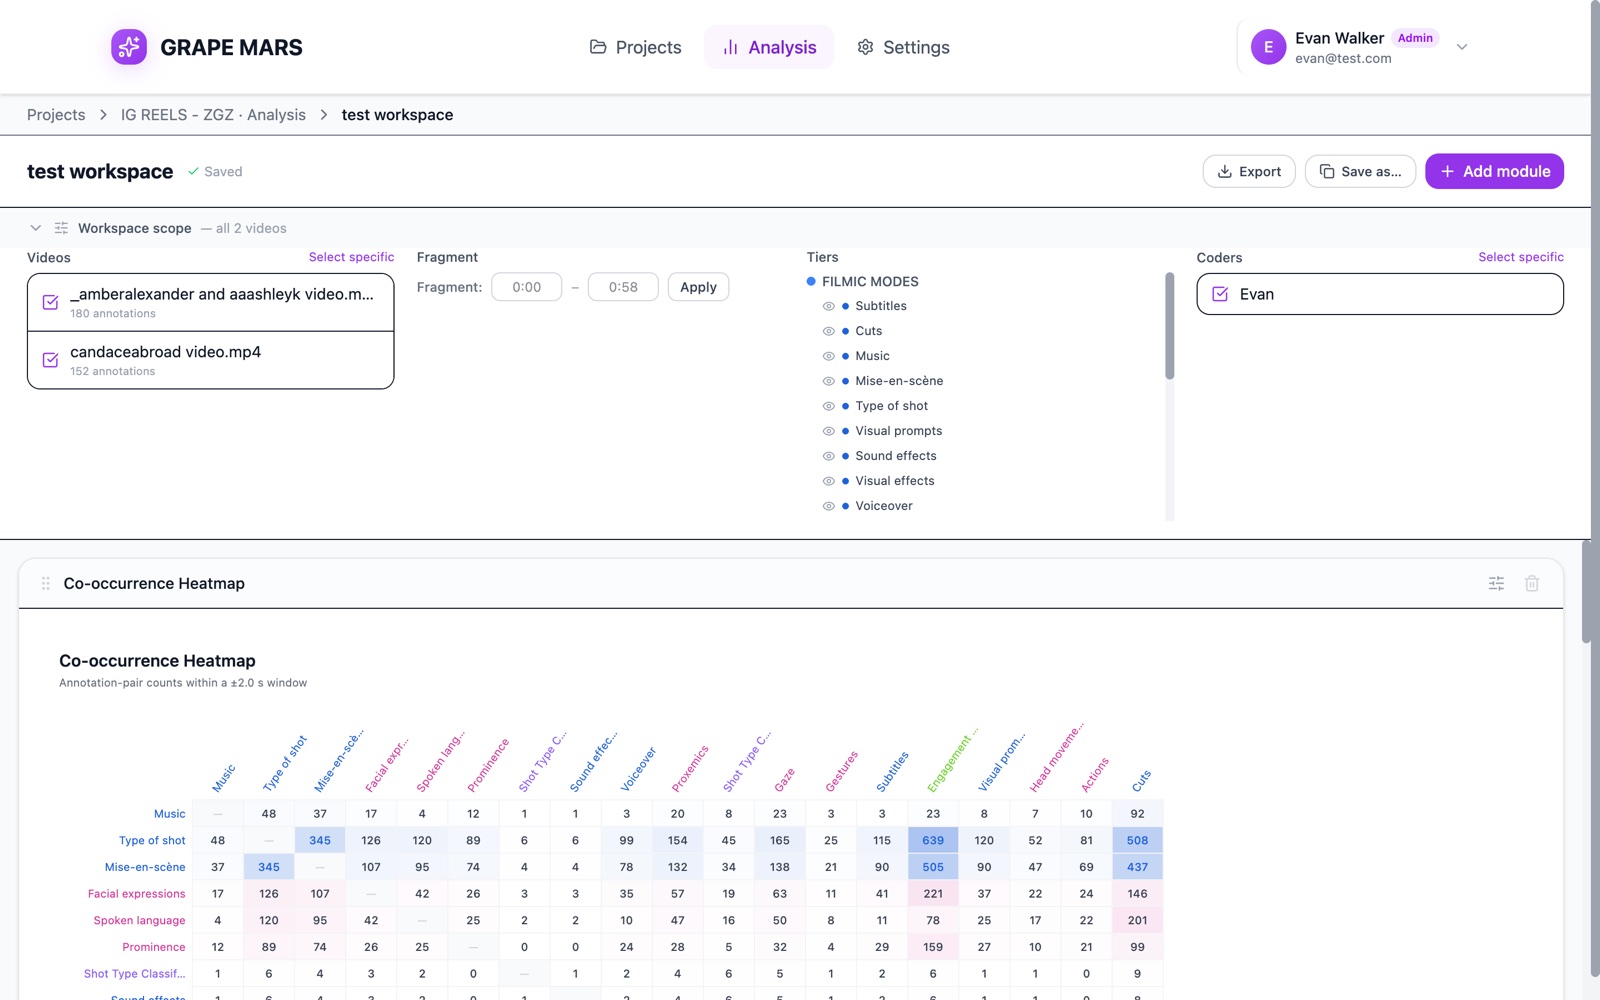Toggle Mise-en-scène tier eye icon
1600x1000 pixels.
[828, 381]
